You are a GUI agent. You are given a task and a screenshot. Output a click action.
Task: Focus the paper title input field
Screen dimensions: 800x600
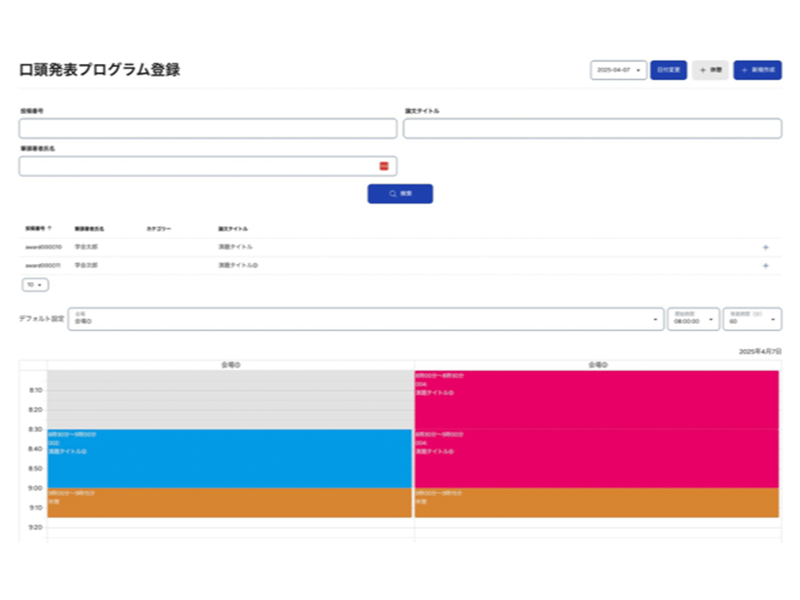point(592,129)
